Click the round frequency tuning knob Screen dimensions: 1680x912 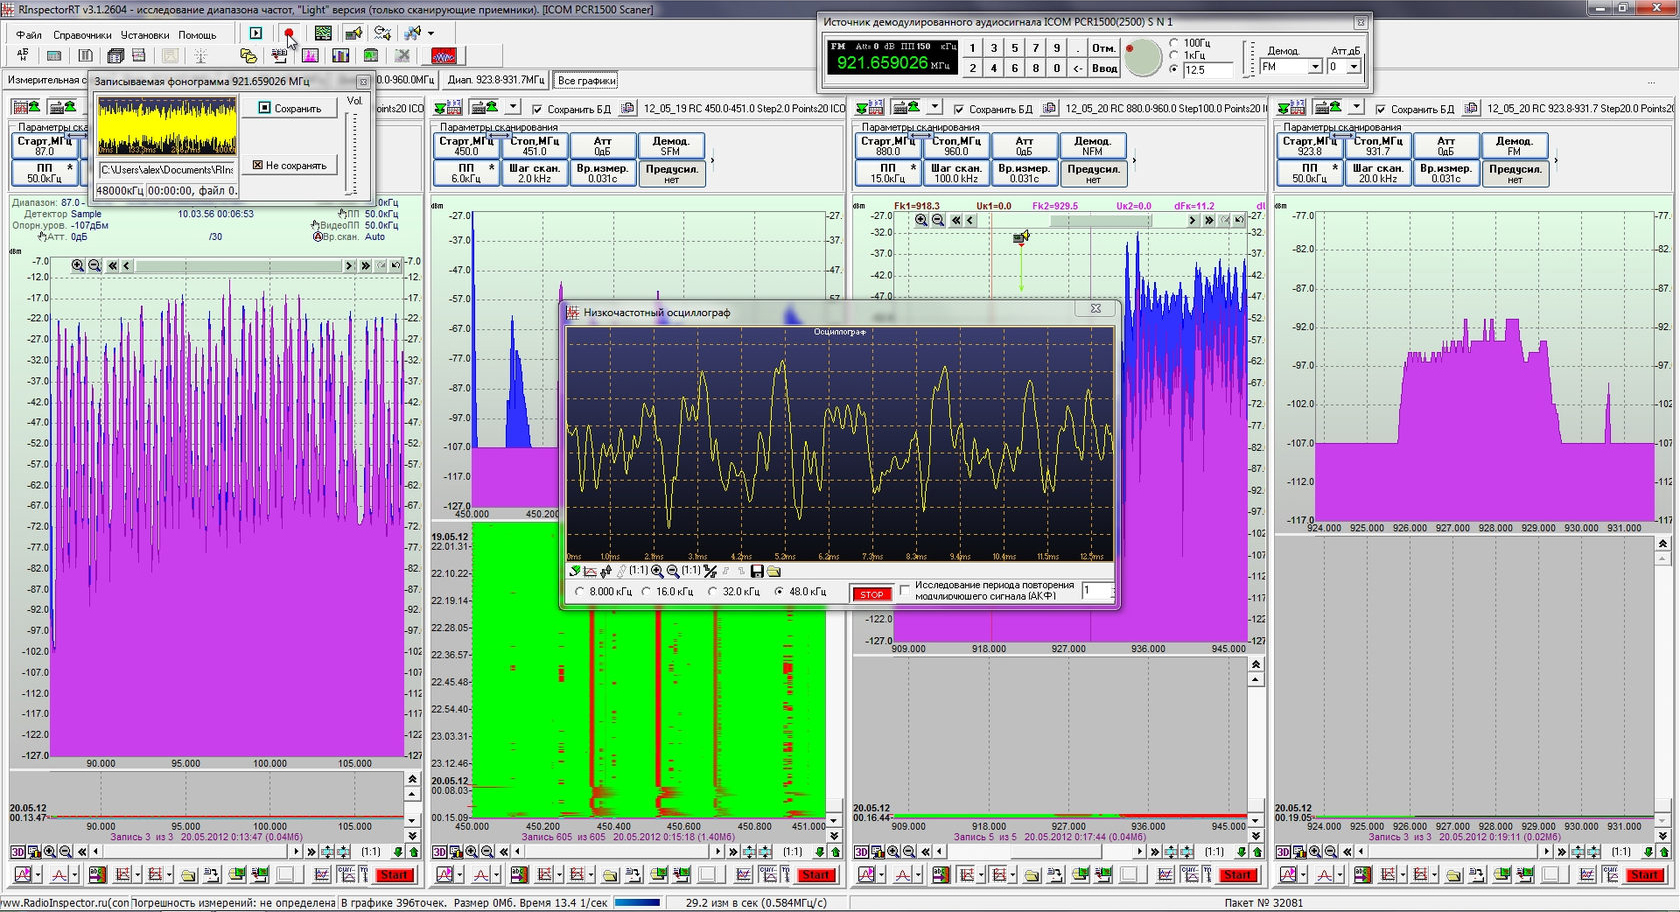(x=1142, y=57)
